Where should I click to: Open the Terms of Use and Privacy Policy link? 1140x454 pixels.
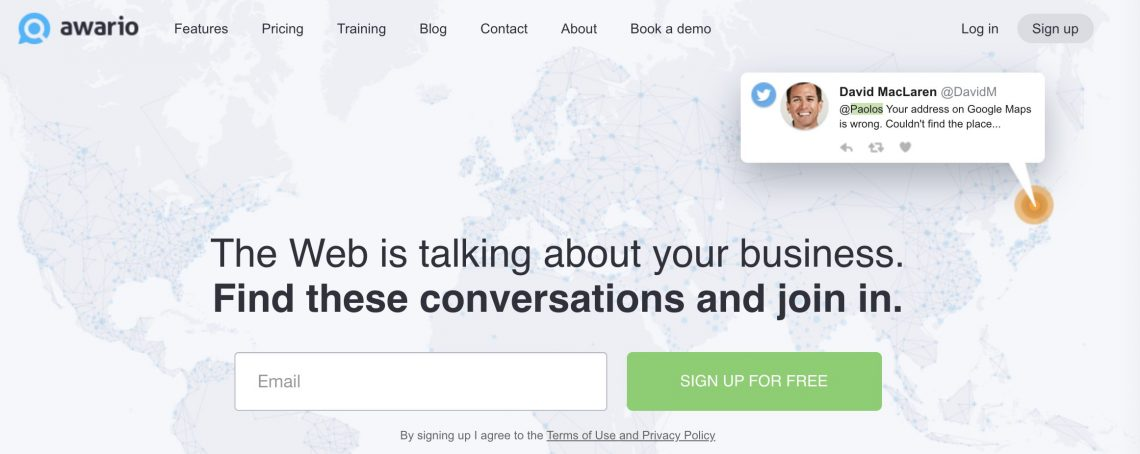tap(630, 436)
